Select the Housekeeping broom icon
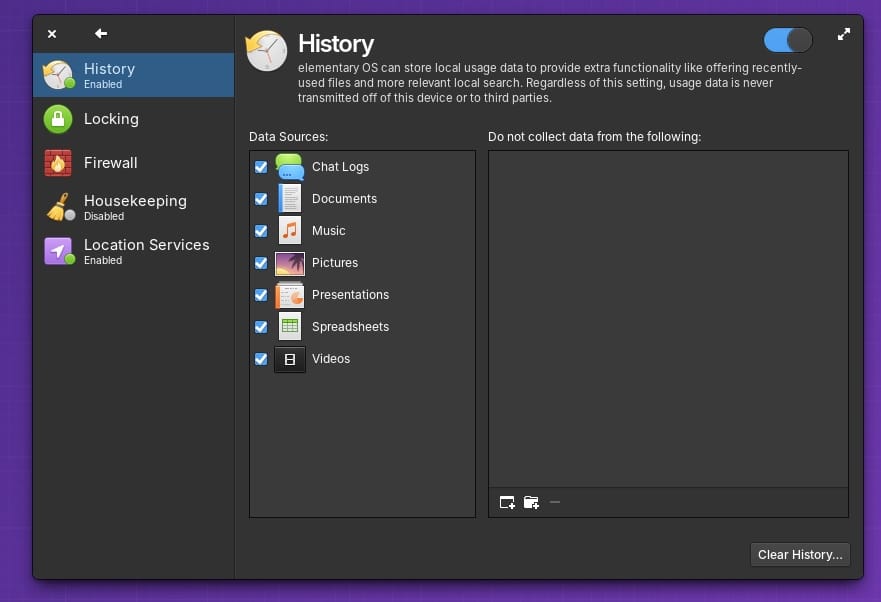The height and width of the screenshot is (602, 881). point(57,207)
